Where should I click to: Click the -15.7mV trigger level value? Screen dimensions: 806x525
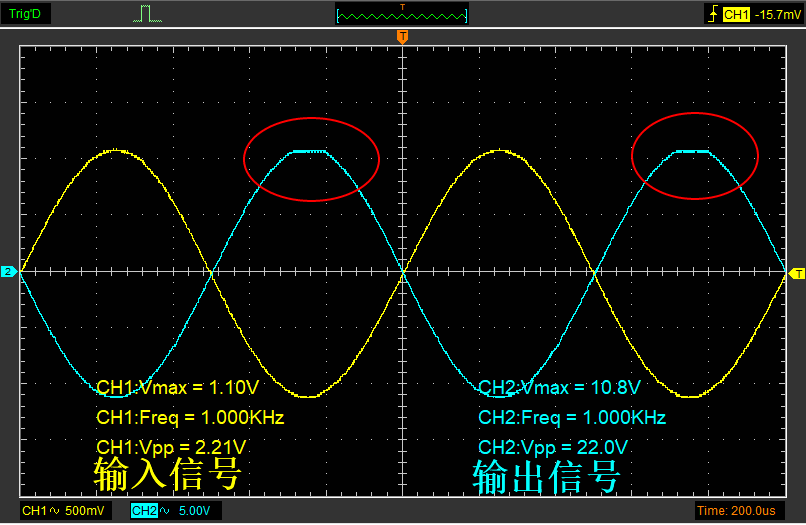[x=776, y=14]
